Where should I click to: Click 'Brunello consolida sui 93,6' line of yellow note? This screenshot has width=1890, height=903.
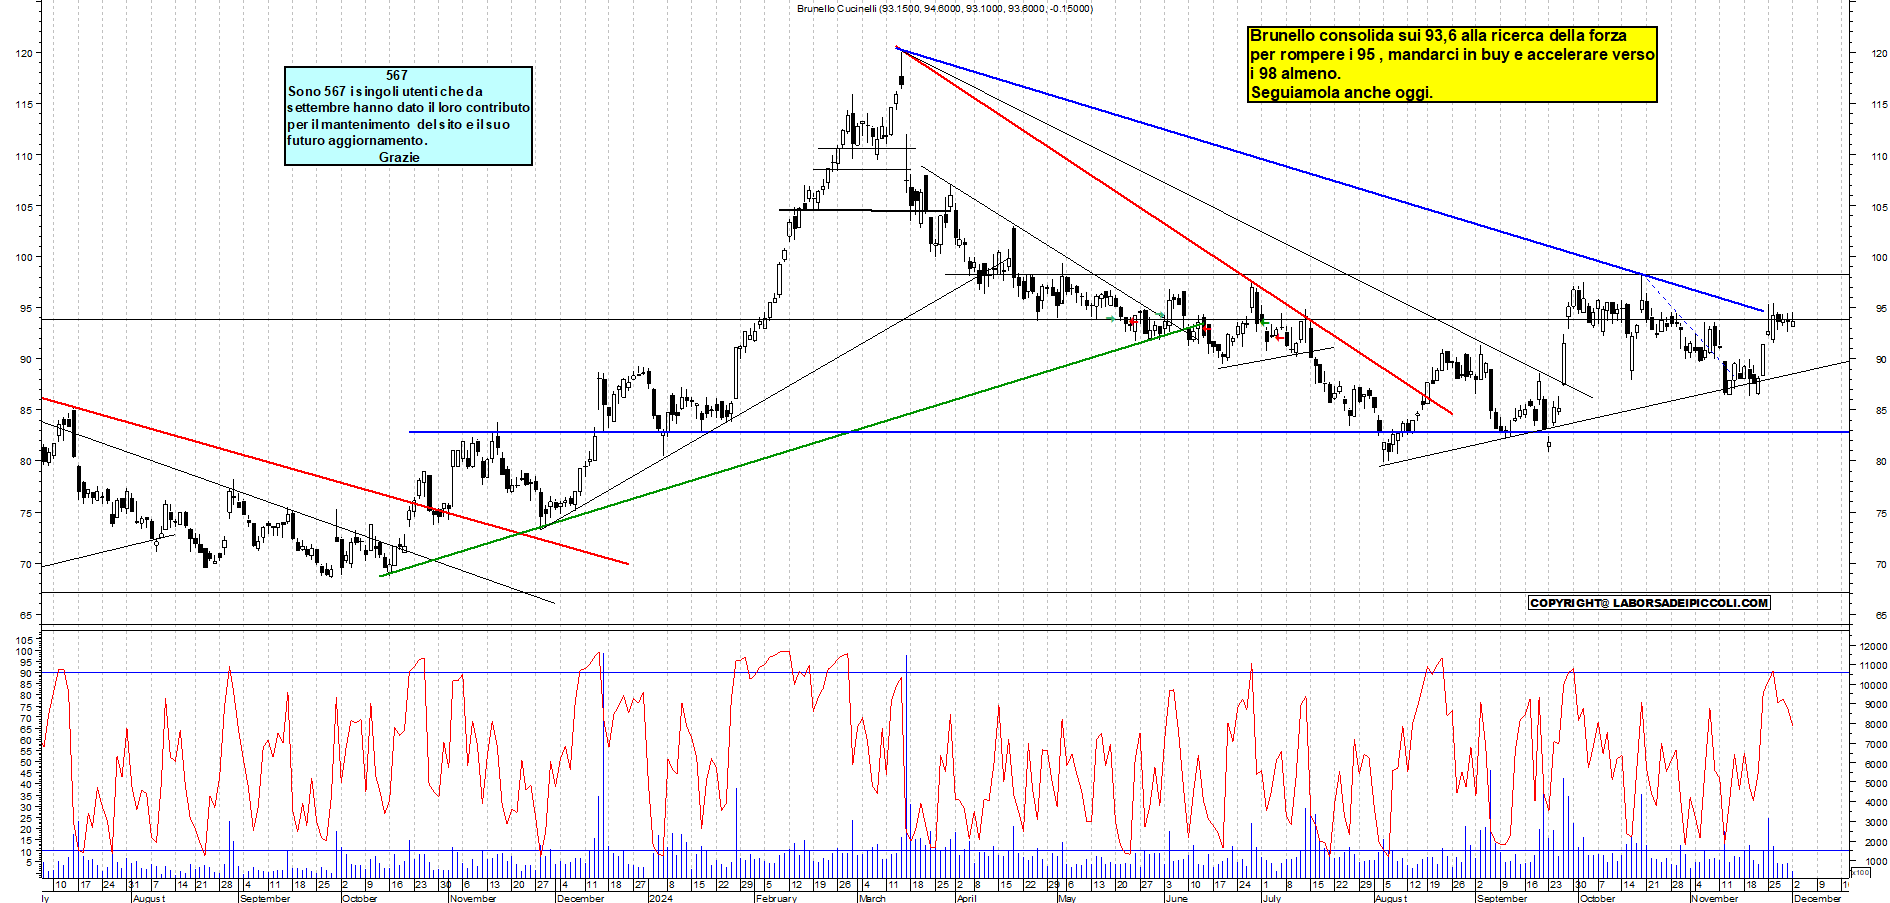pyautogui.click(x=1438, y=35)
